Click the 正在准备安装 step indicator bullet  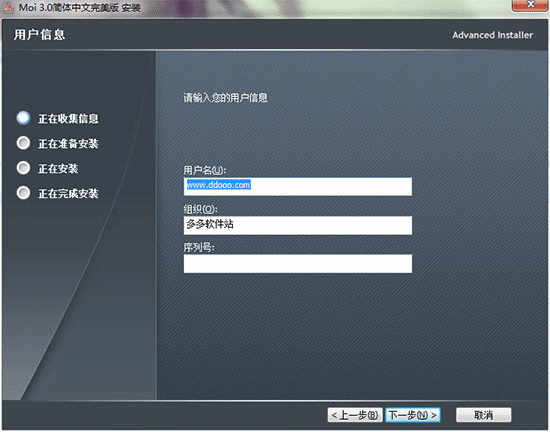(x=23, y=143)
